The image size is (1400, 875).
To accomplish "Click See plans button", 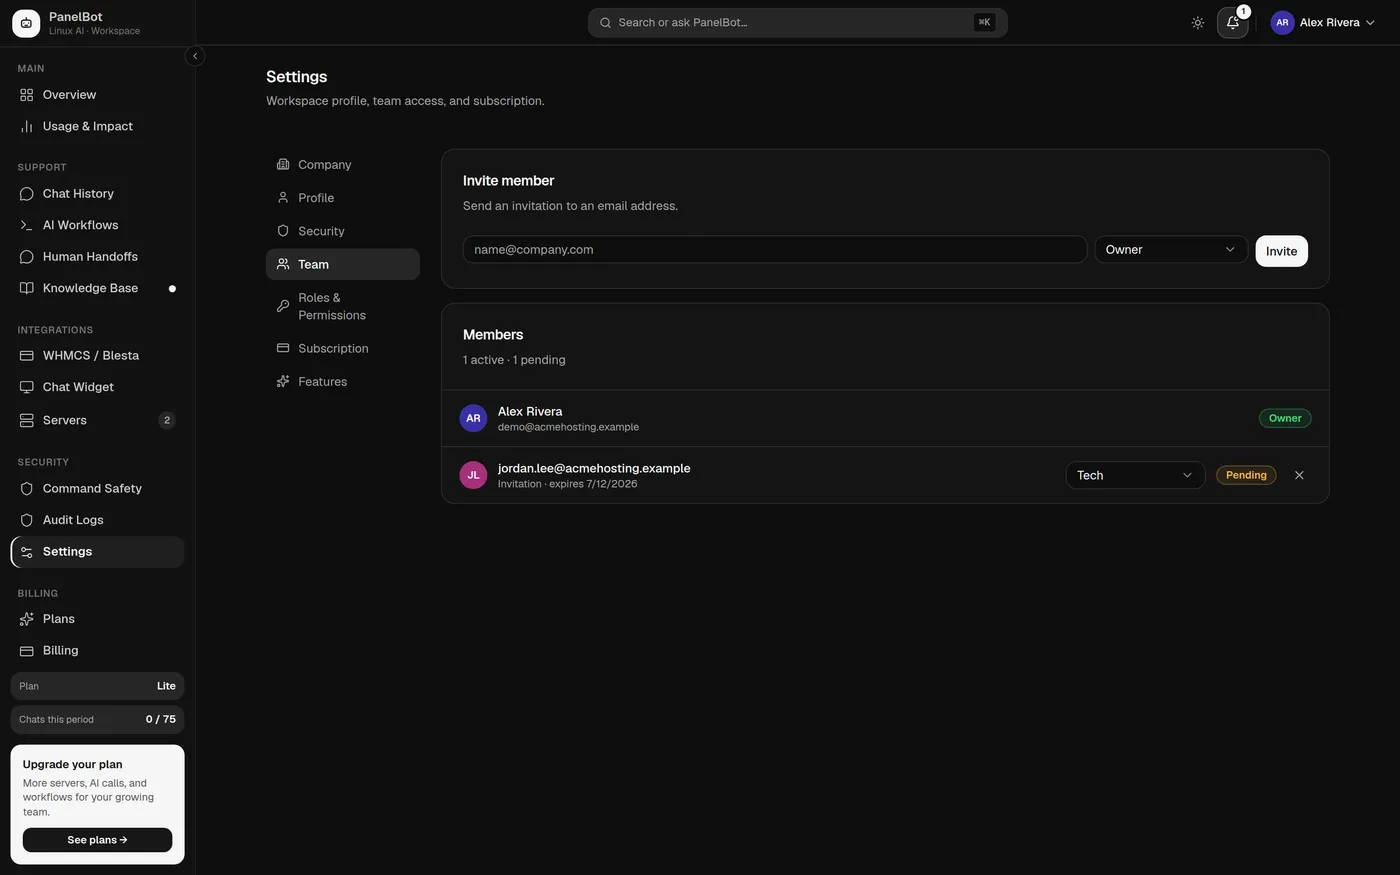I will click(x=97, y=840).
